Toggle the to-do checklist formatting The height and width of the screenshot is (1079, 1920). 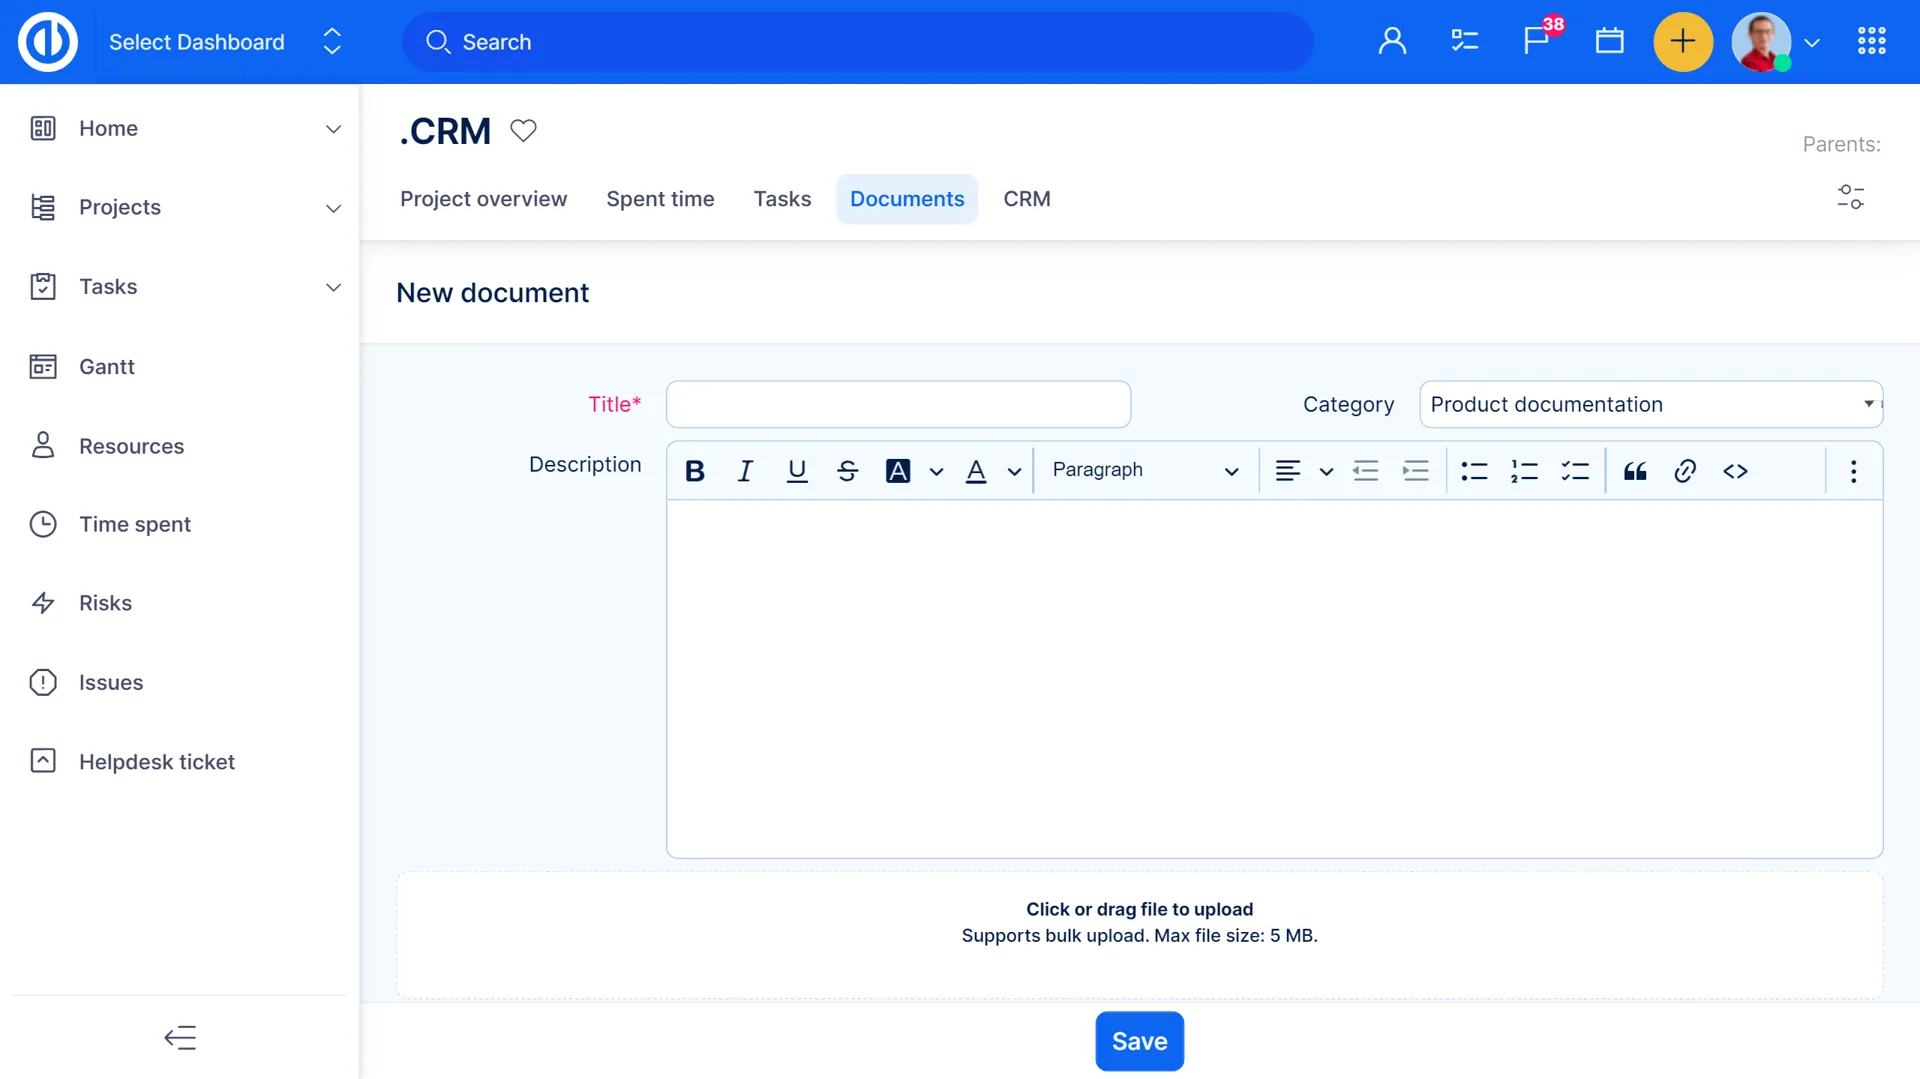(x=1575, y=471)
